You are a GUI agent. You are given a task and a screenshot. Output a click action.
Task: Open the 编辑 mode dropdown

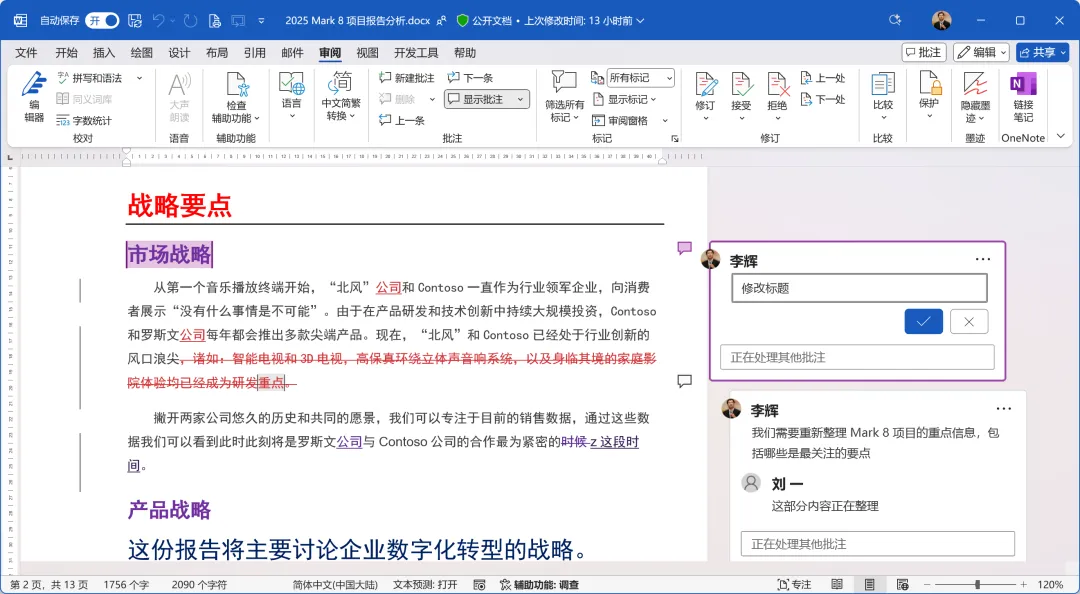click(x=981, y=52)
